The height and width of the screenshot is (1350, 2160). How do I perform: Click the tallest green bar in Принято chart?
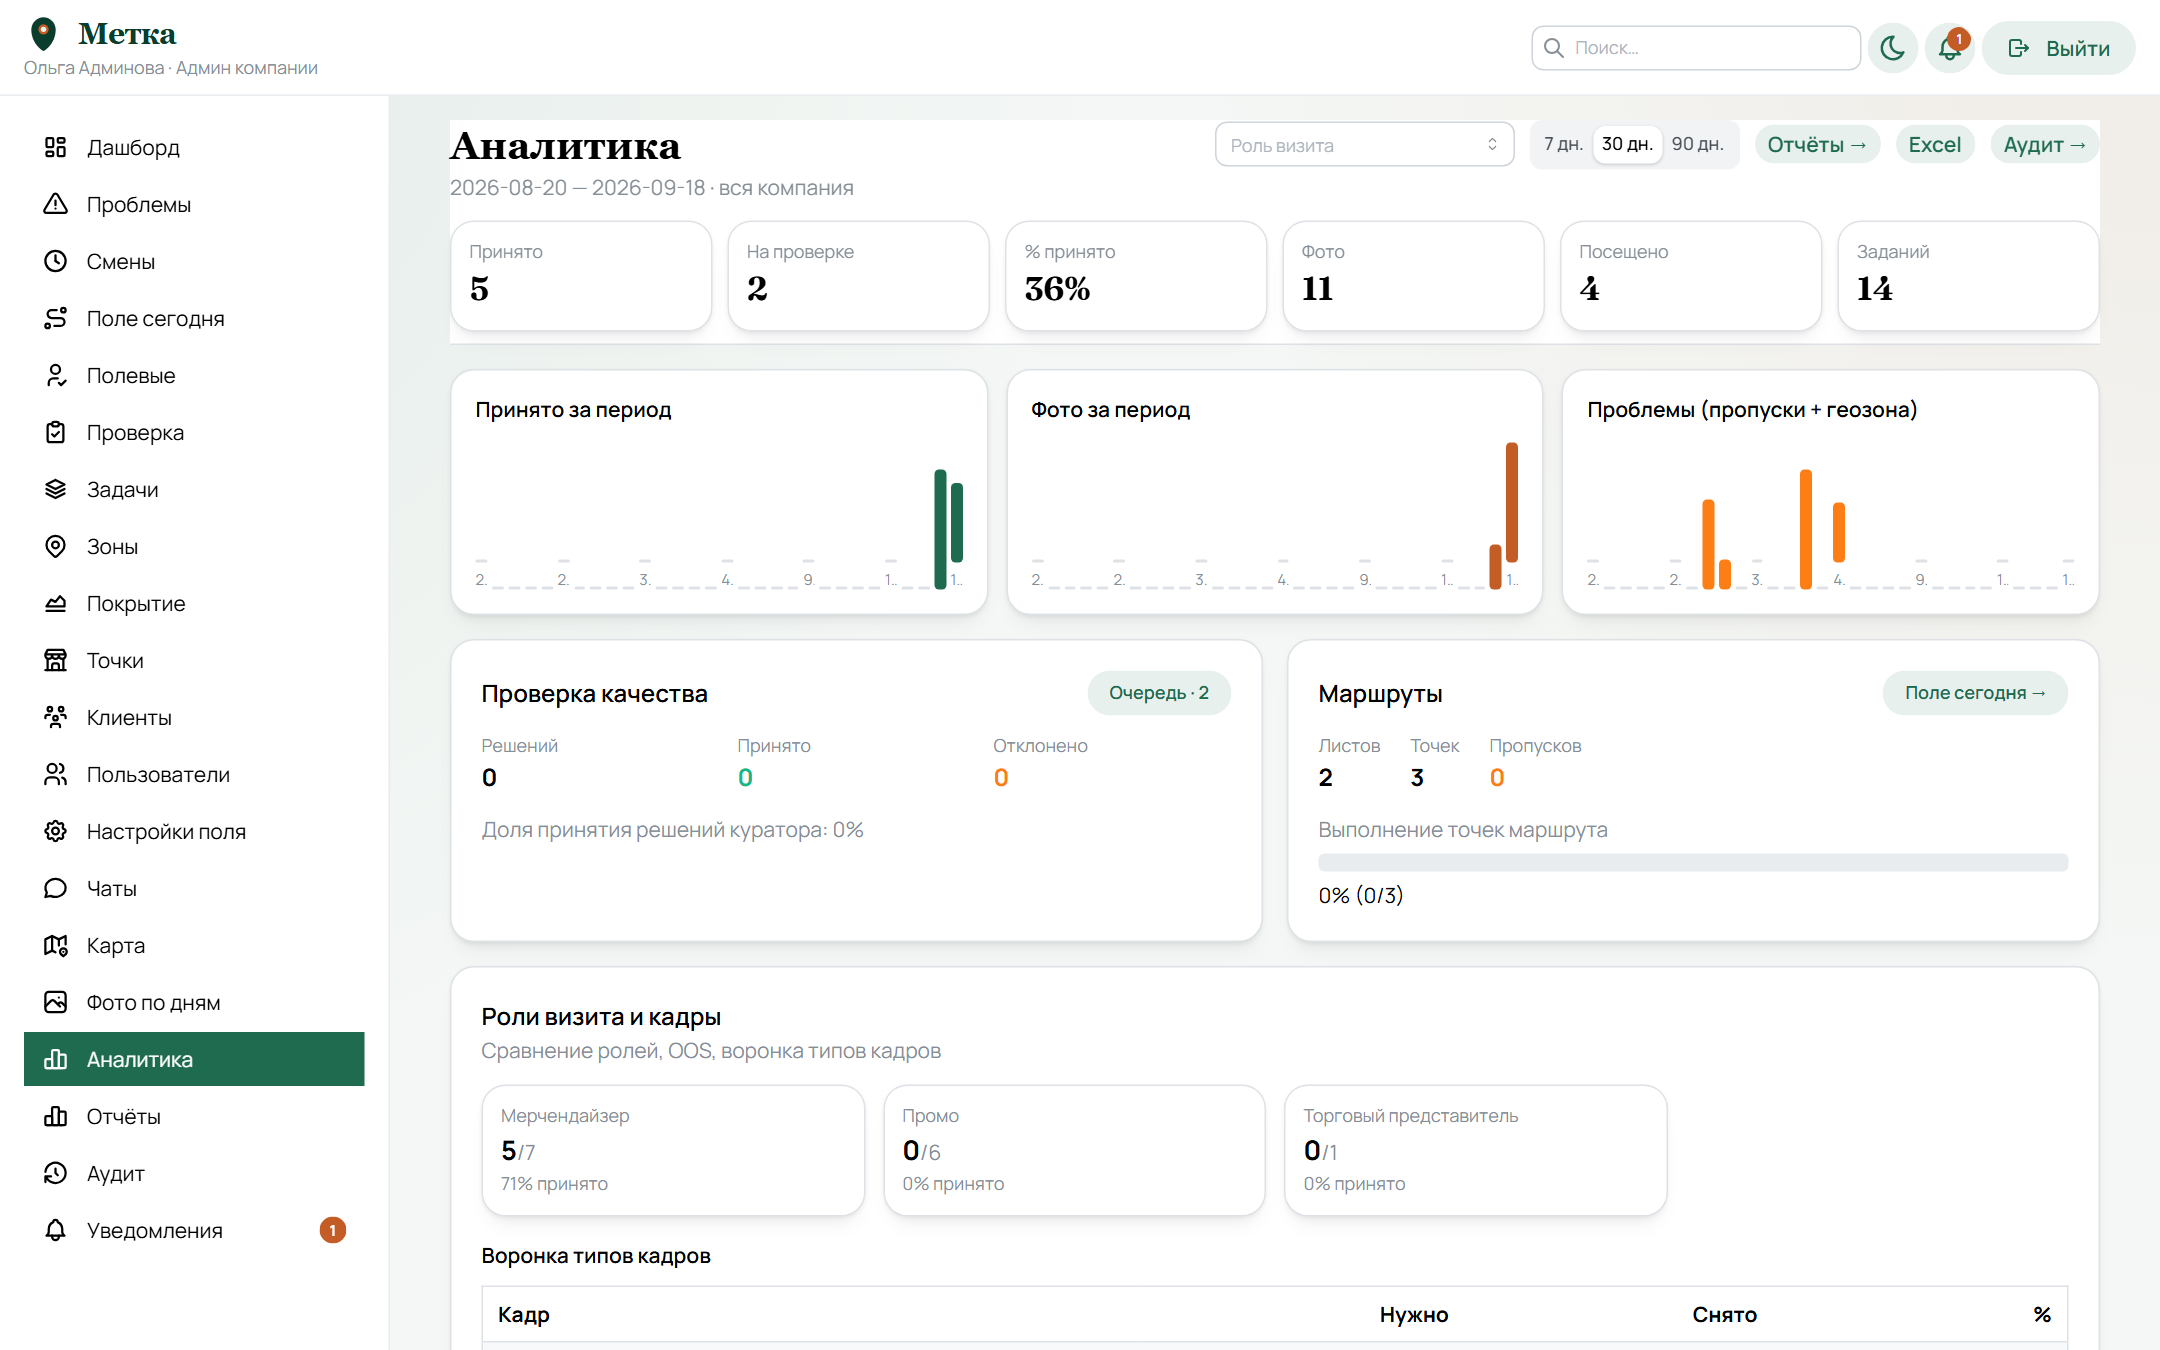[940, 529]
